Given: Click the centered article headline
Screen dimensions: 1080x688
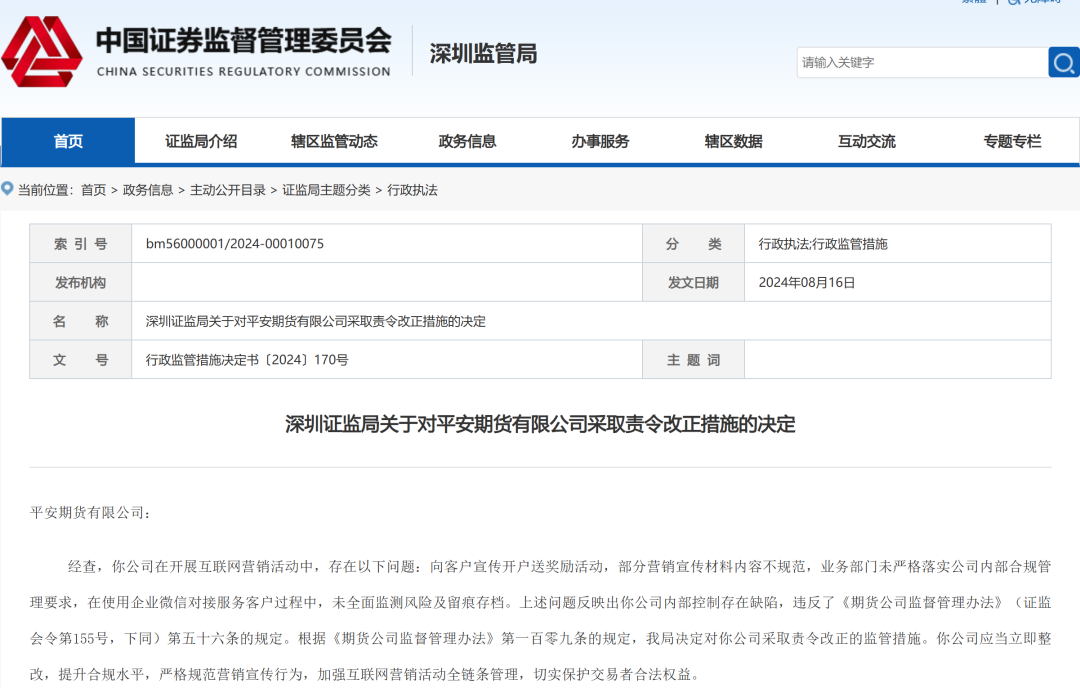Looking at the screenshot, I should coord(540,424).
